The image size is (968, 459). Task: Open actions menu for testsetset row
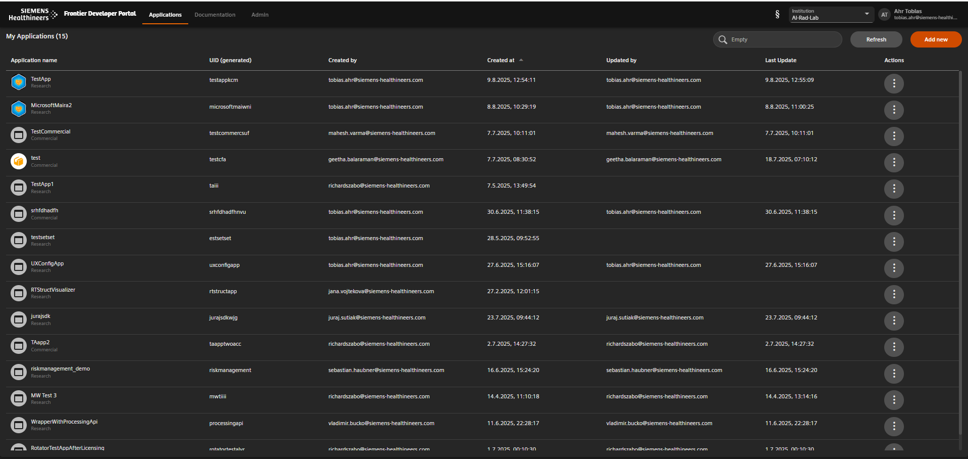tap(893, 241)
